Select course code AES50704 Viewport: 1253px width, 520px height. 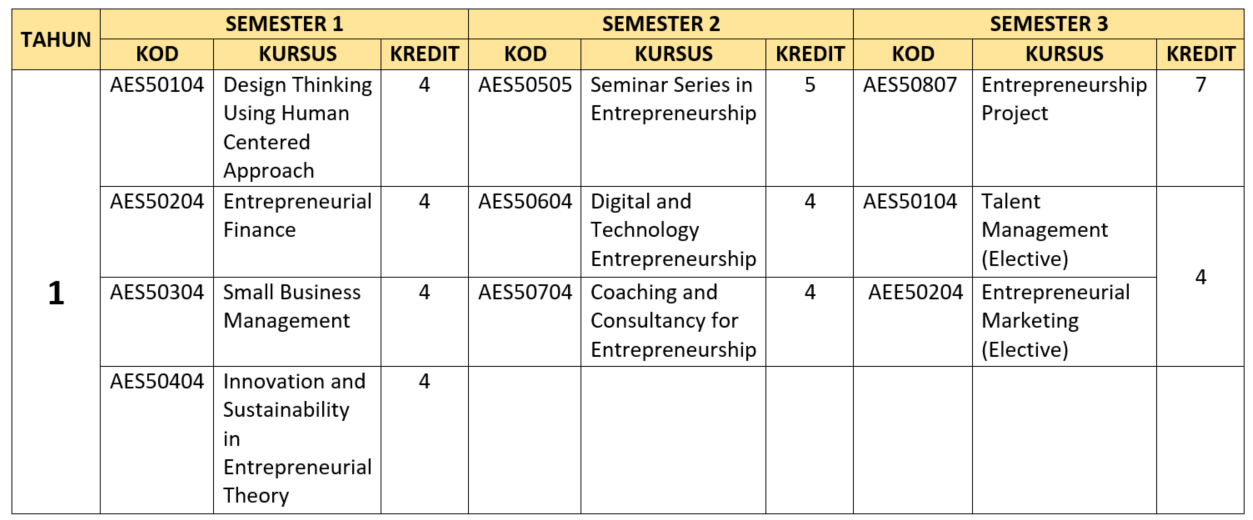(525, 293)
